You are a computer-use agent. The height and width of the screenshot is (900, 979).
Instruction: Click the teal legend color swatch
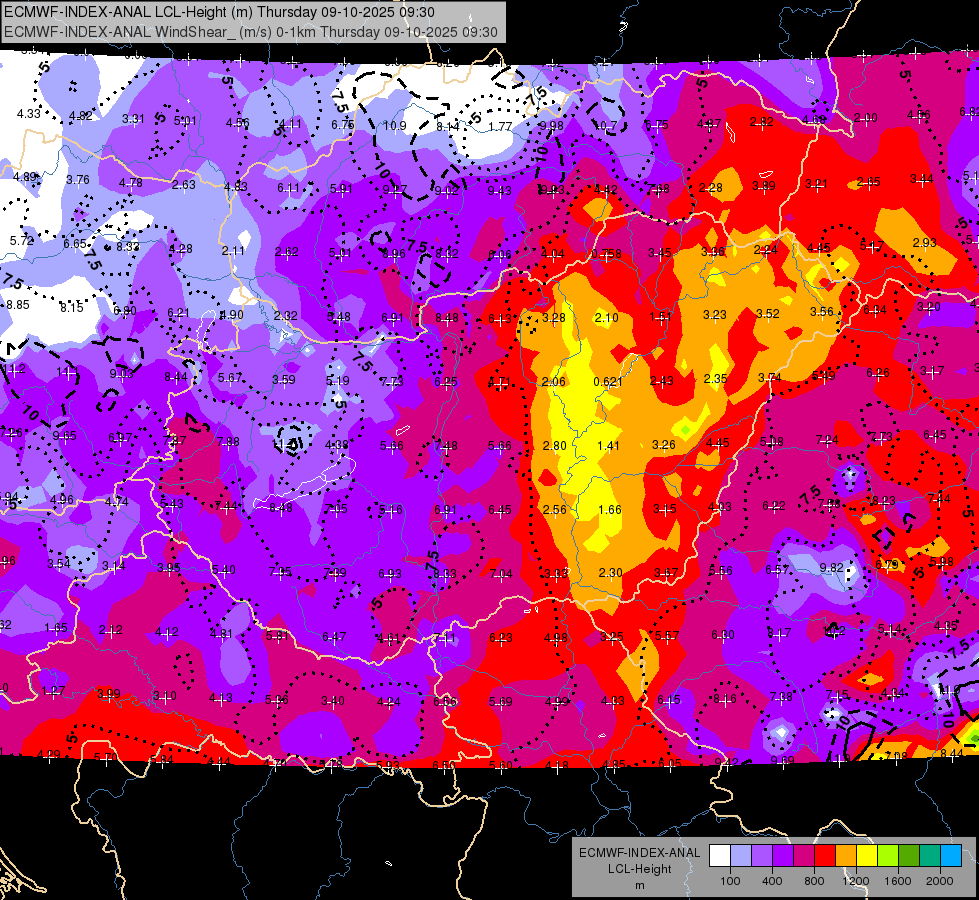click(x=930, y=855)
